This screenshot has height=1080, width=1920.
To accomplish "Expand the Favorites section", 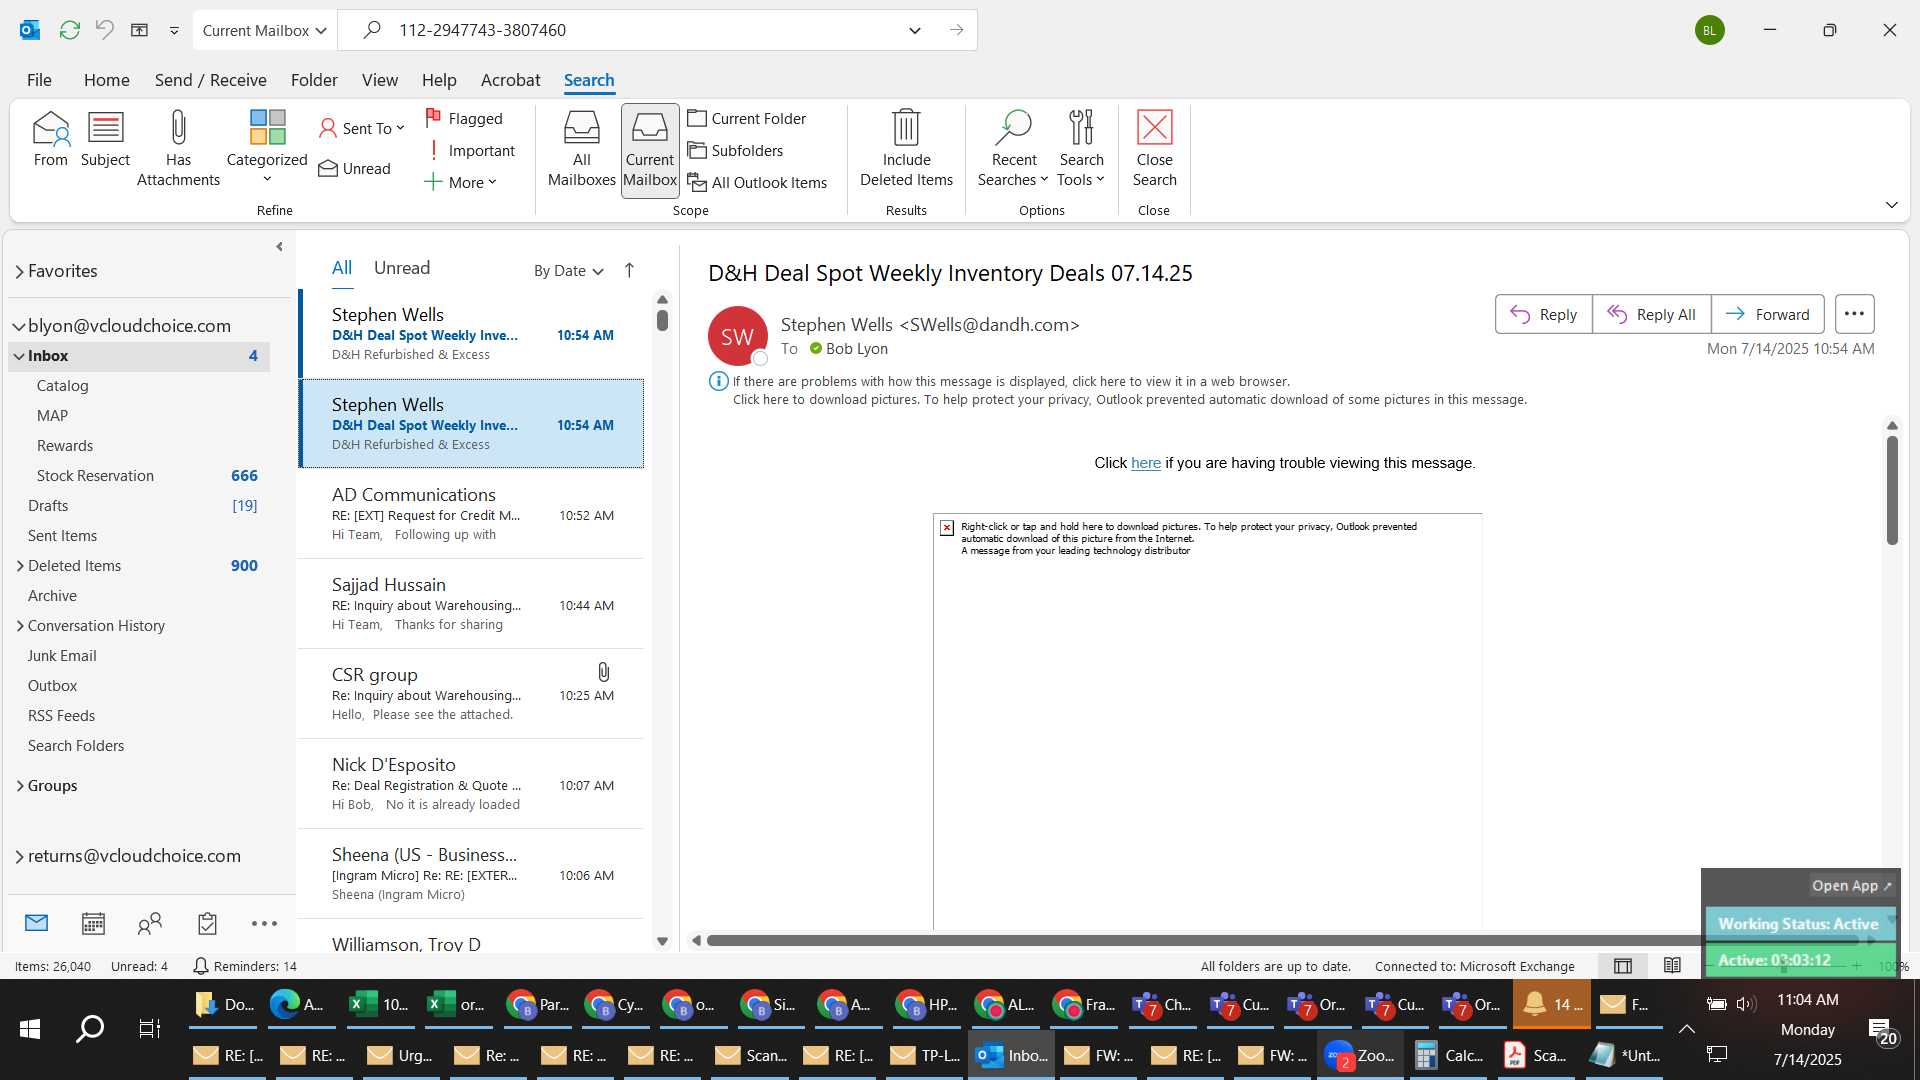I will (19, 272).
